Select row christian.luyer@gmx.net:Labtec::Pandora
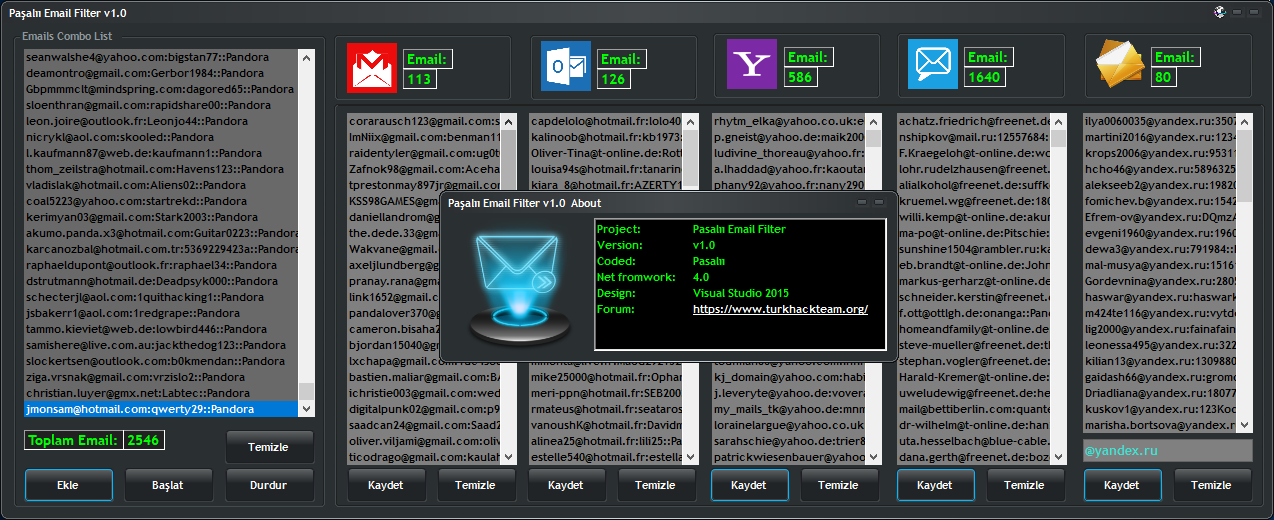 point(162,393)
